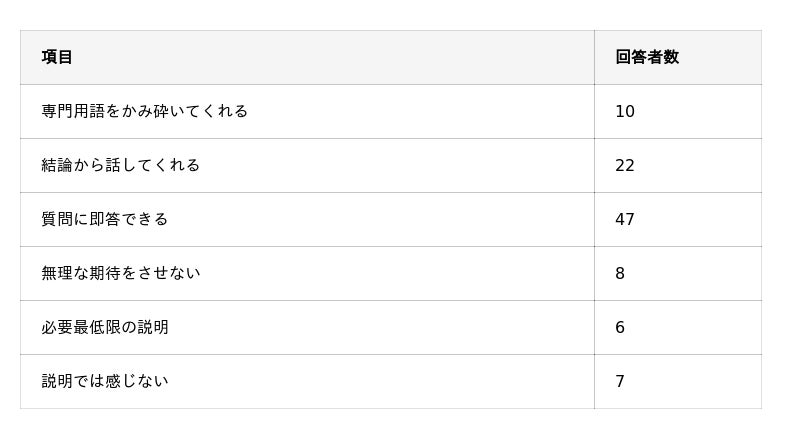Click the respondent count value 10

(625, 111)
